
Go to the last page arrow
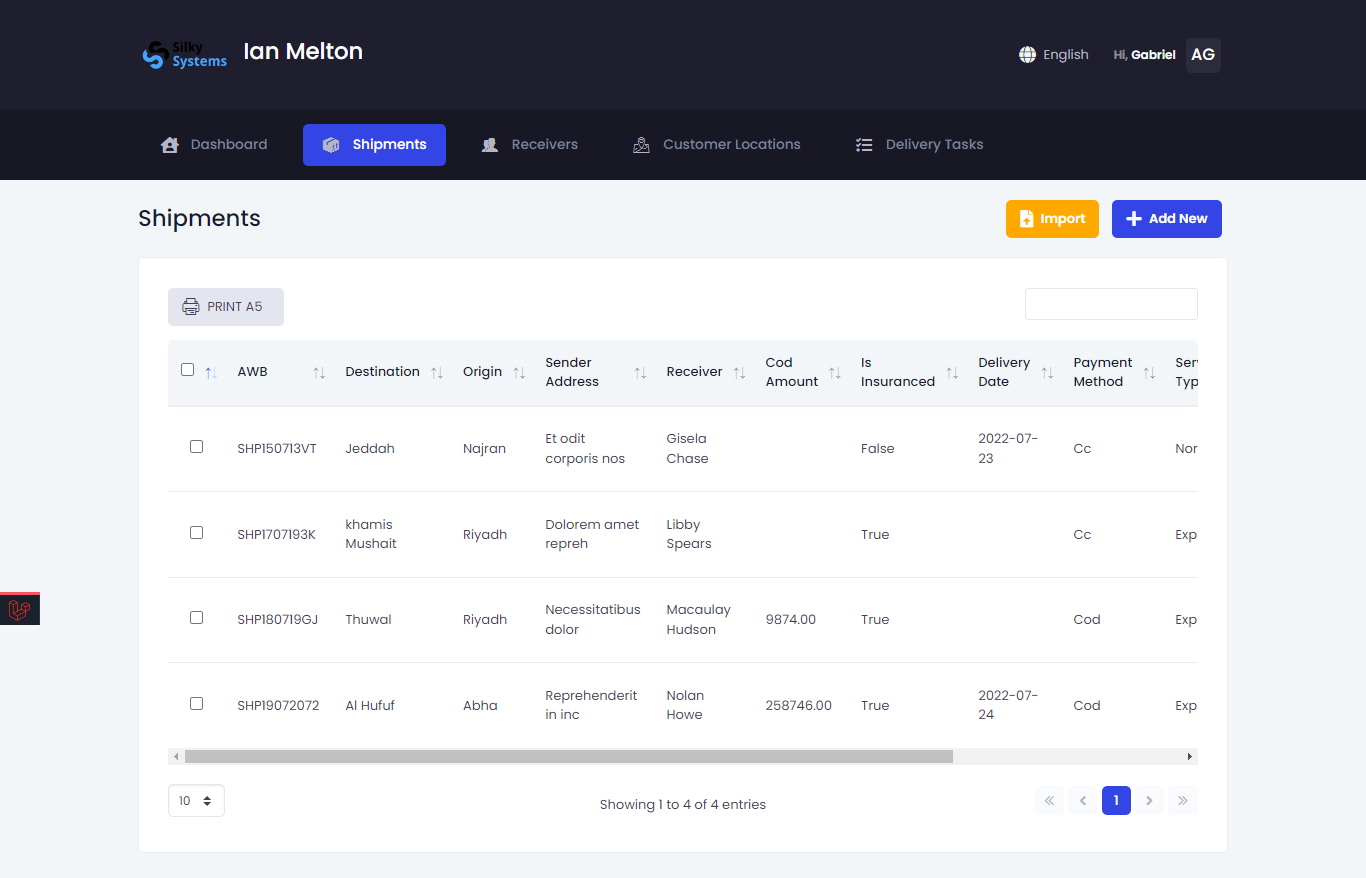point(1182,801)
